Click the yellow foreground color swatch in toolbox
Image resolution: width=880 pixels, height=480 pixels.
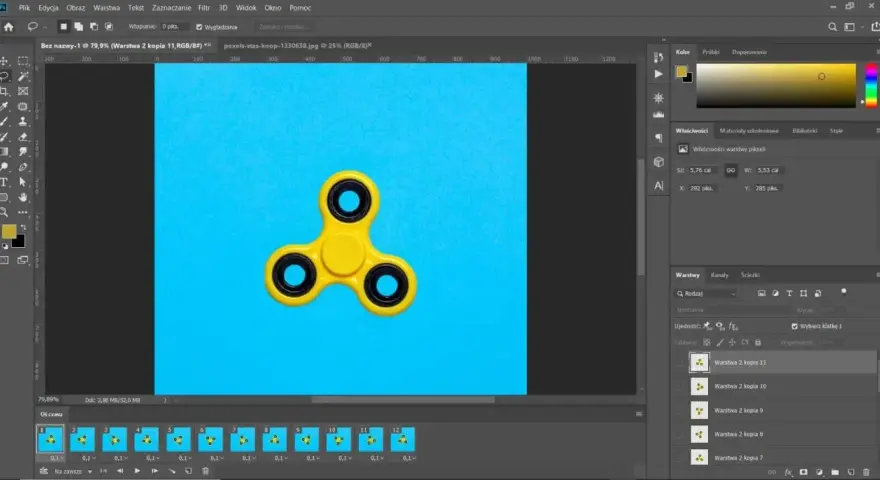pos(9,231)
